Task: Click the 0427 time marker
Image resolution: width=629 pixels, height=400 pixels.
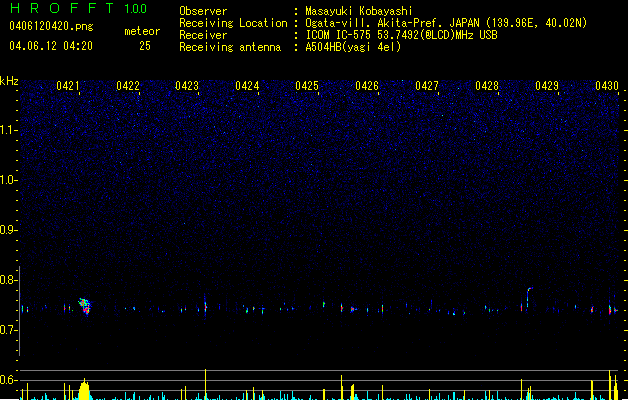Action: (x=427, y=86)
